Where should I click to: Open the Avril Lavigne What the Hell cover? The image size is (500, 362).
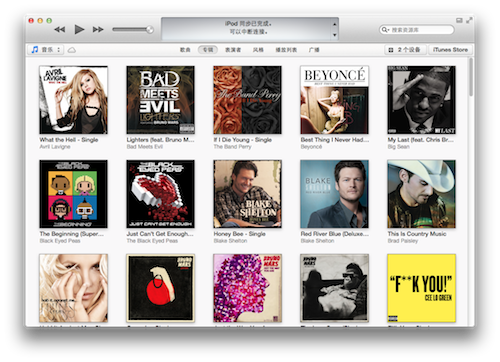click(73, 100)
